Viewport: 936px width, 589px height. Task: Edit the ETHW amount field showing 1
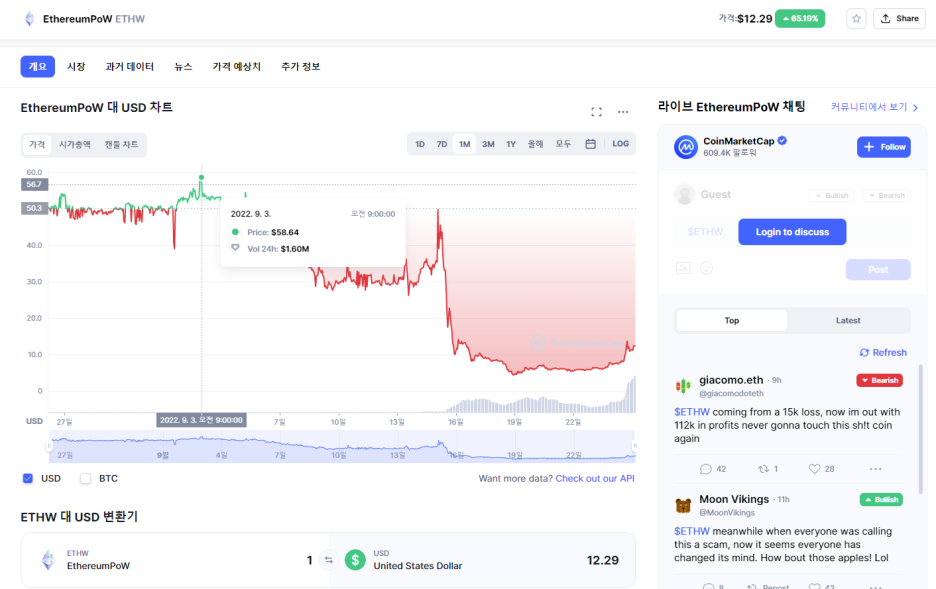click(x=309, y=560)
